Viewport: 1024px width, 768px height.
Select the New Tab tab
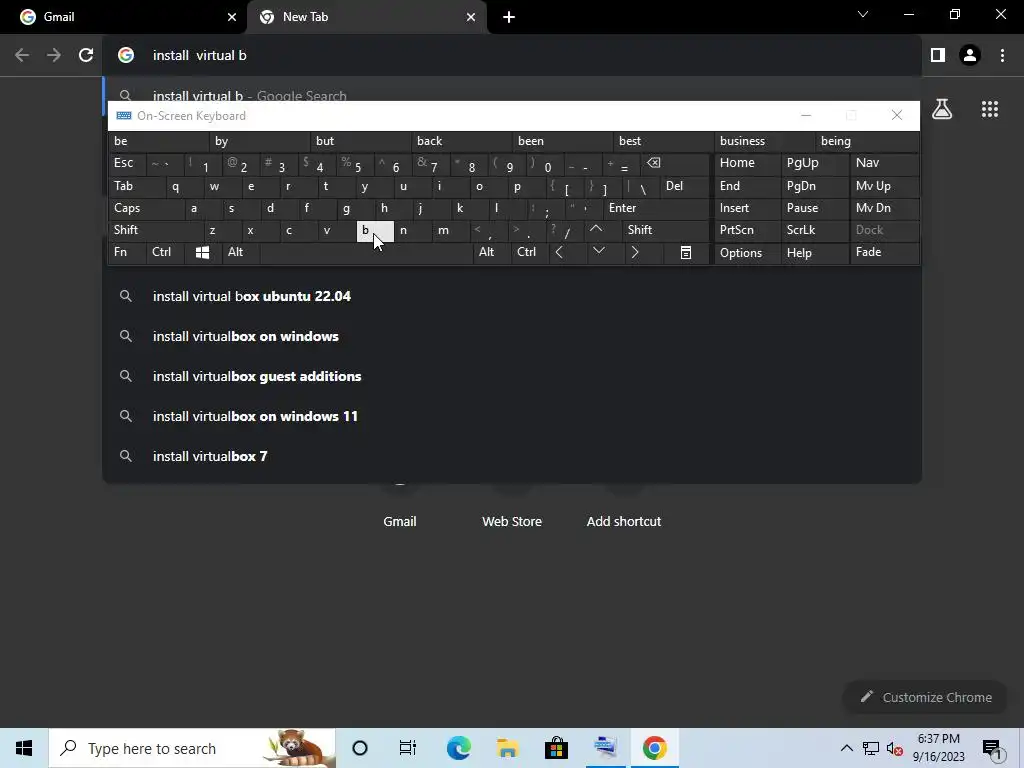(366, 17)
